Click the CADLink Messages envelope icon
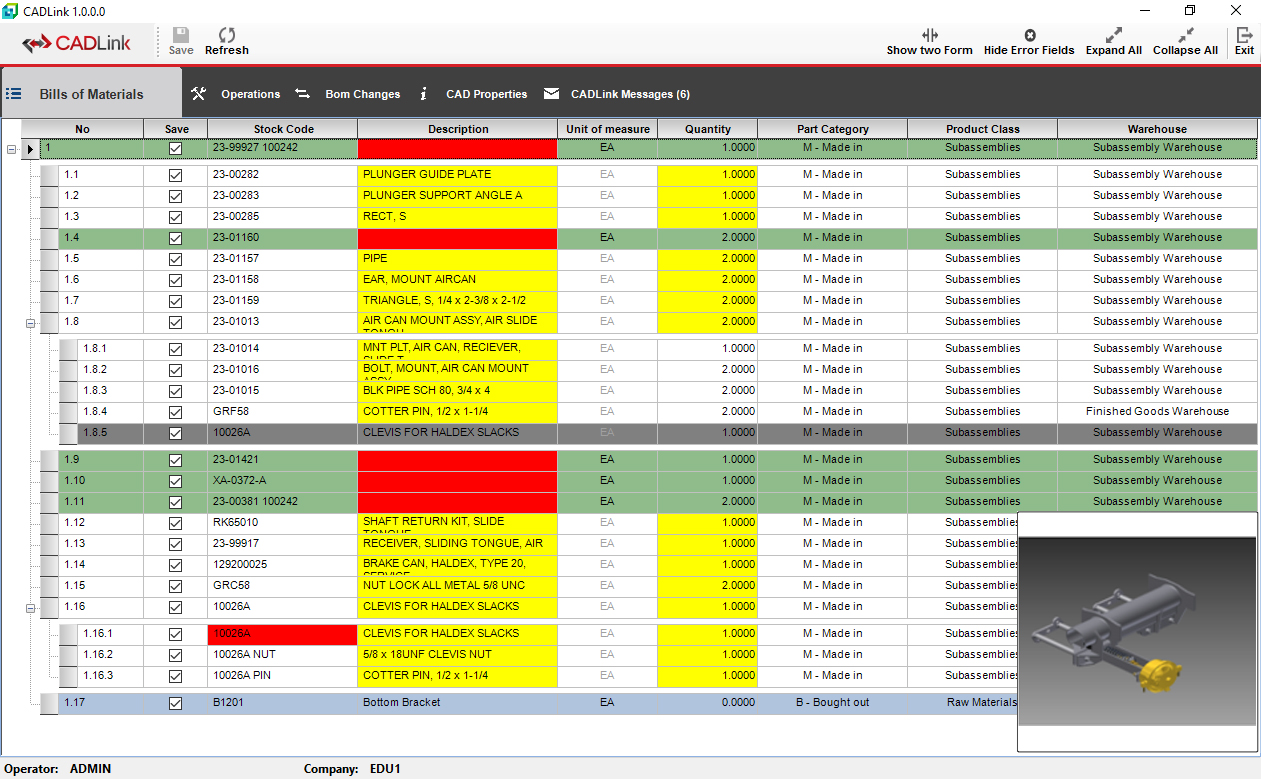1261x779 pixels. pyautogui.click(x=551, y=93)
